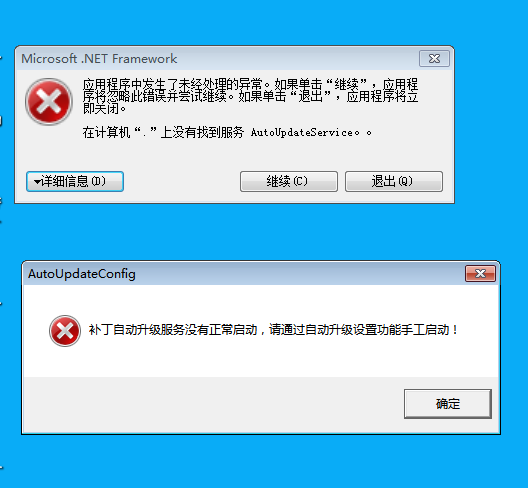The width and height of the screenshot is (528, 488).
Task: Close the Microsoft .NET Framework dialog
Action: point(434,59)
